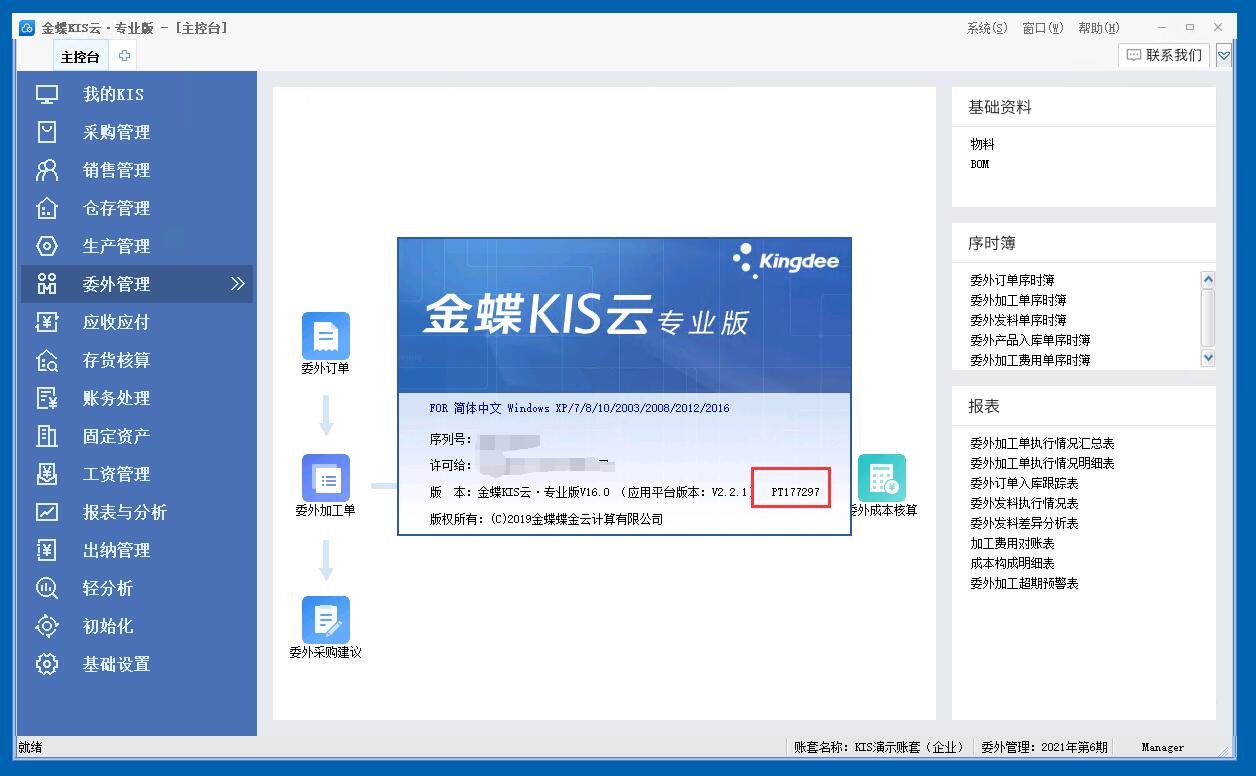
Task: Click the 报表与分析 chart icon
Action: 47,512
